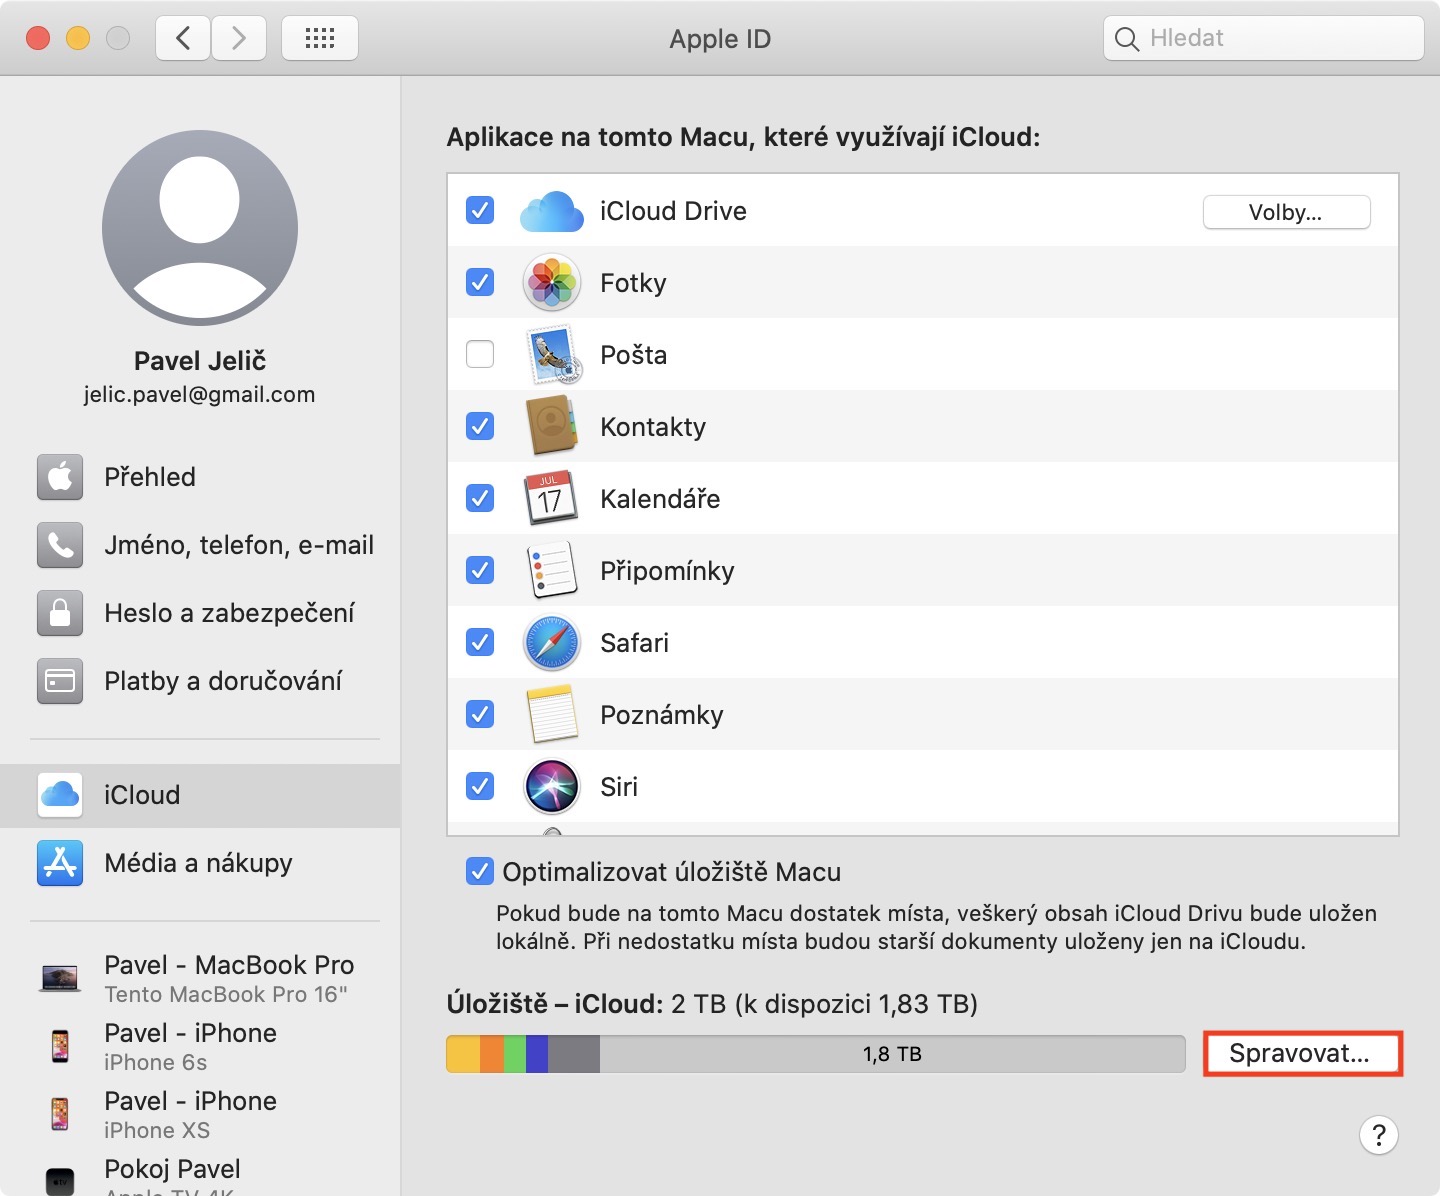Open Heslo a zabezpečení section
This screenshot has height=1196, width=1440.
point(200,613)
